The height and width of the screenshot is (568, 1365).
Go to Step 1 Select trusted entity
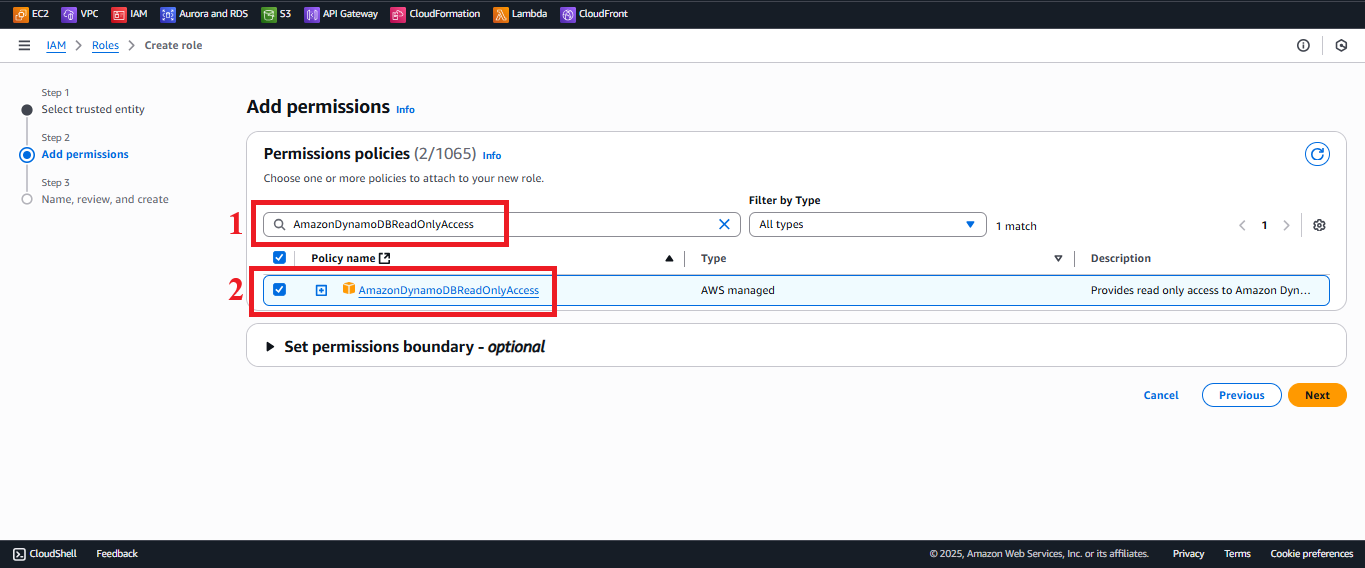click(93, 109)
